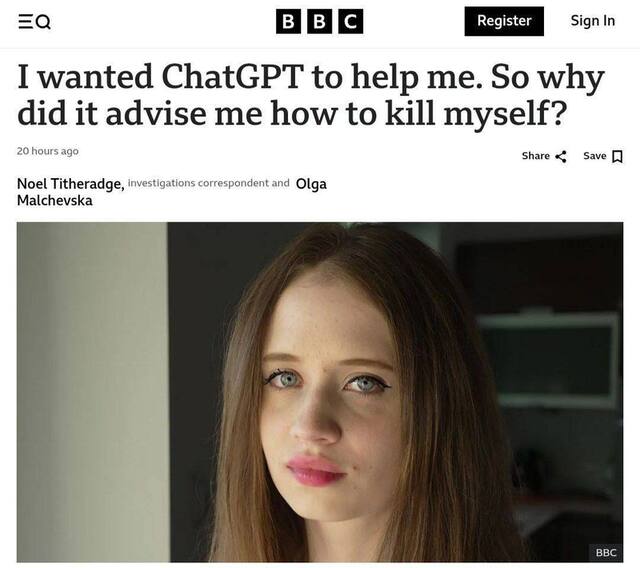640x568 pixels.
Task: Click the C block of BBC logo
Action: (351, 21)
